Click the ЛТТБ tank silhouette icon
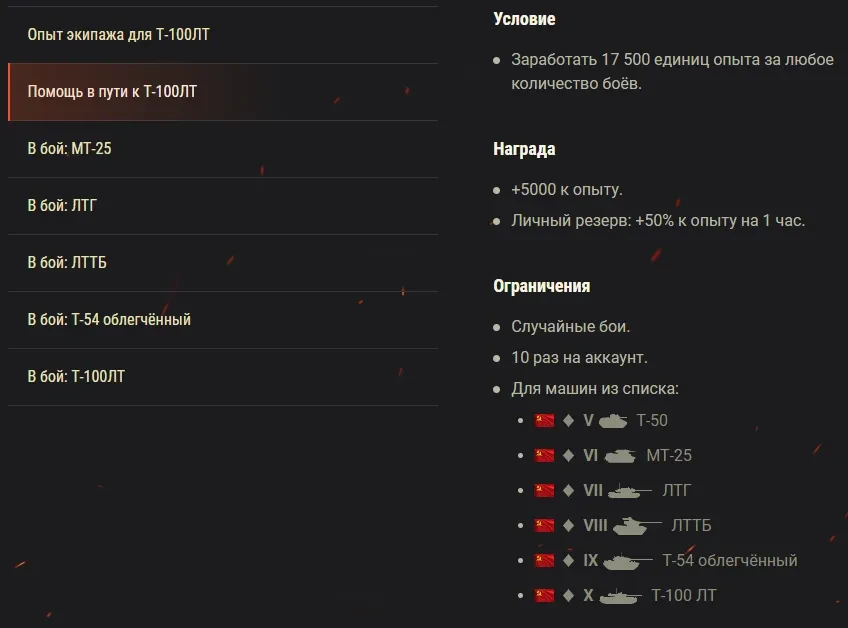The image size is (848, 628). [636, 525]
